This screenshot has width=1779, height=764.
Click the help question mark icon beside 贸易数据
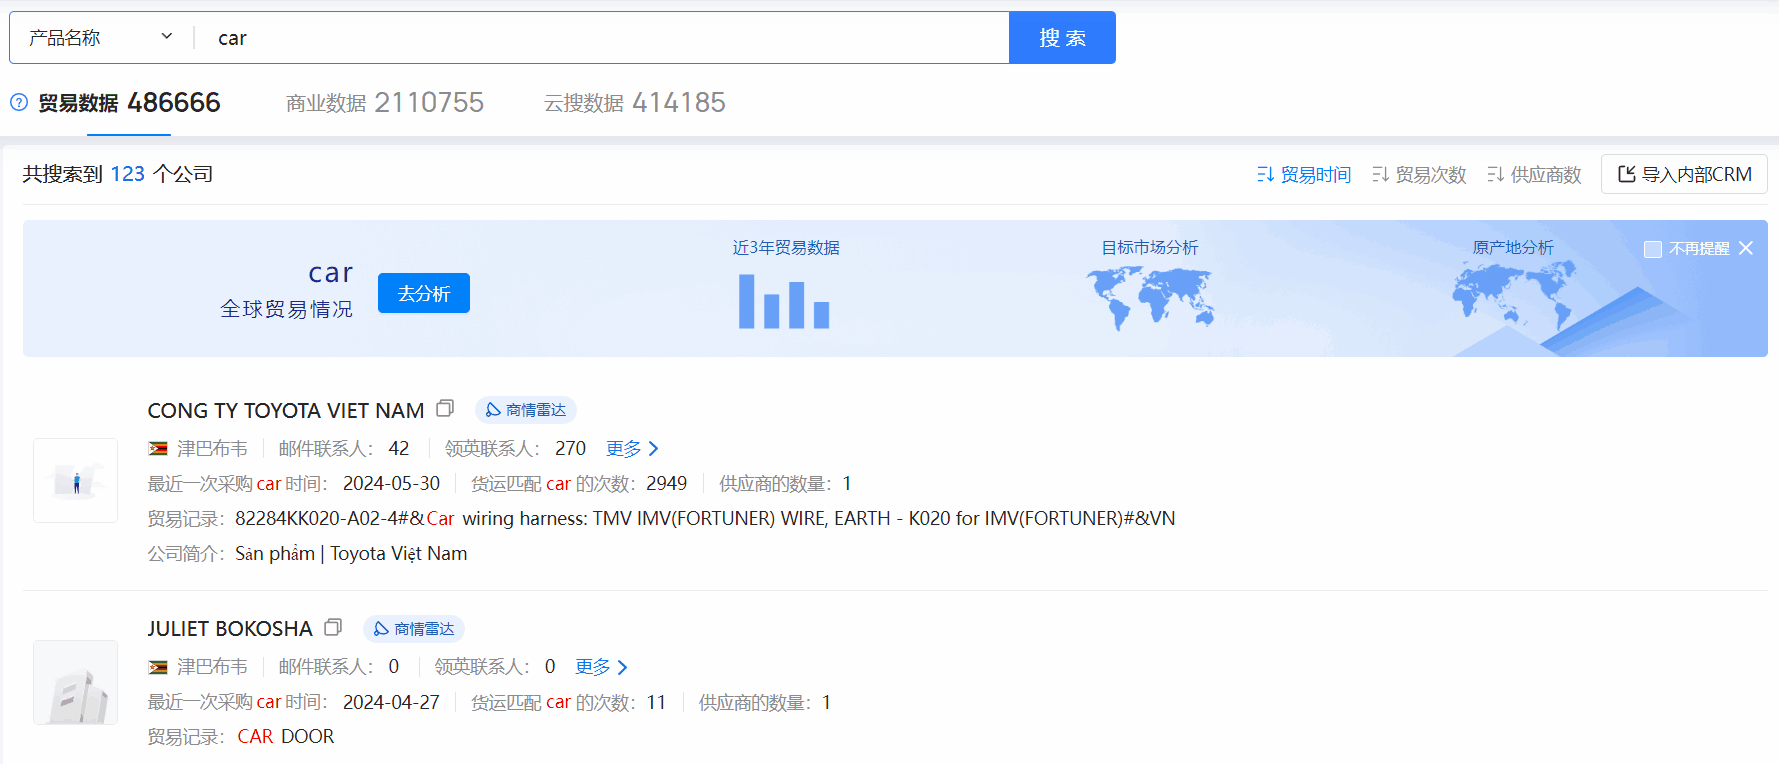tap(19, 102)
